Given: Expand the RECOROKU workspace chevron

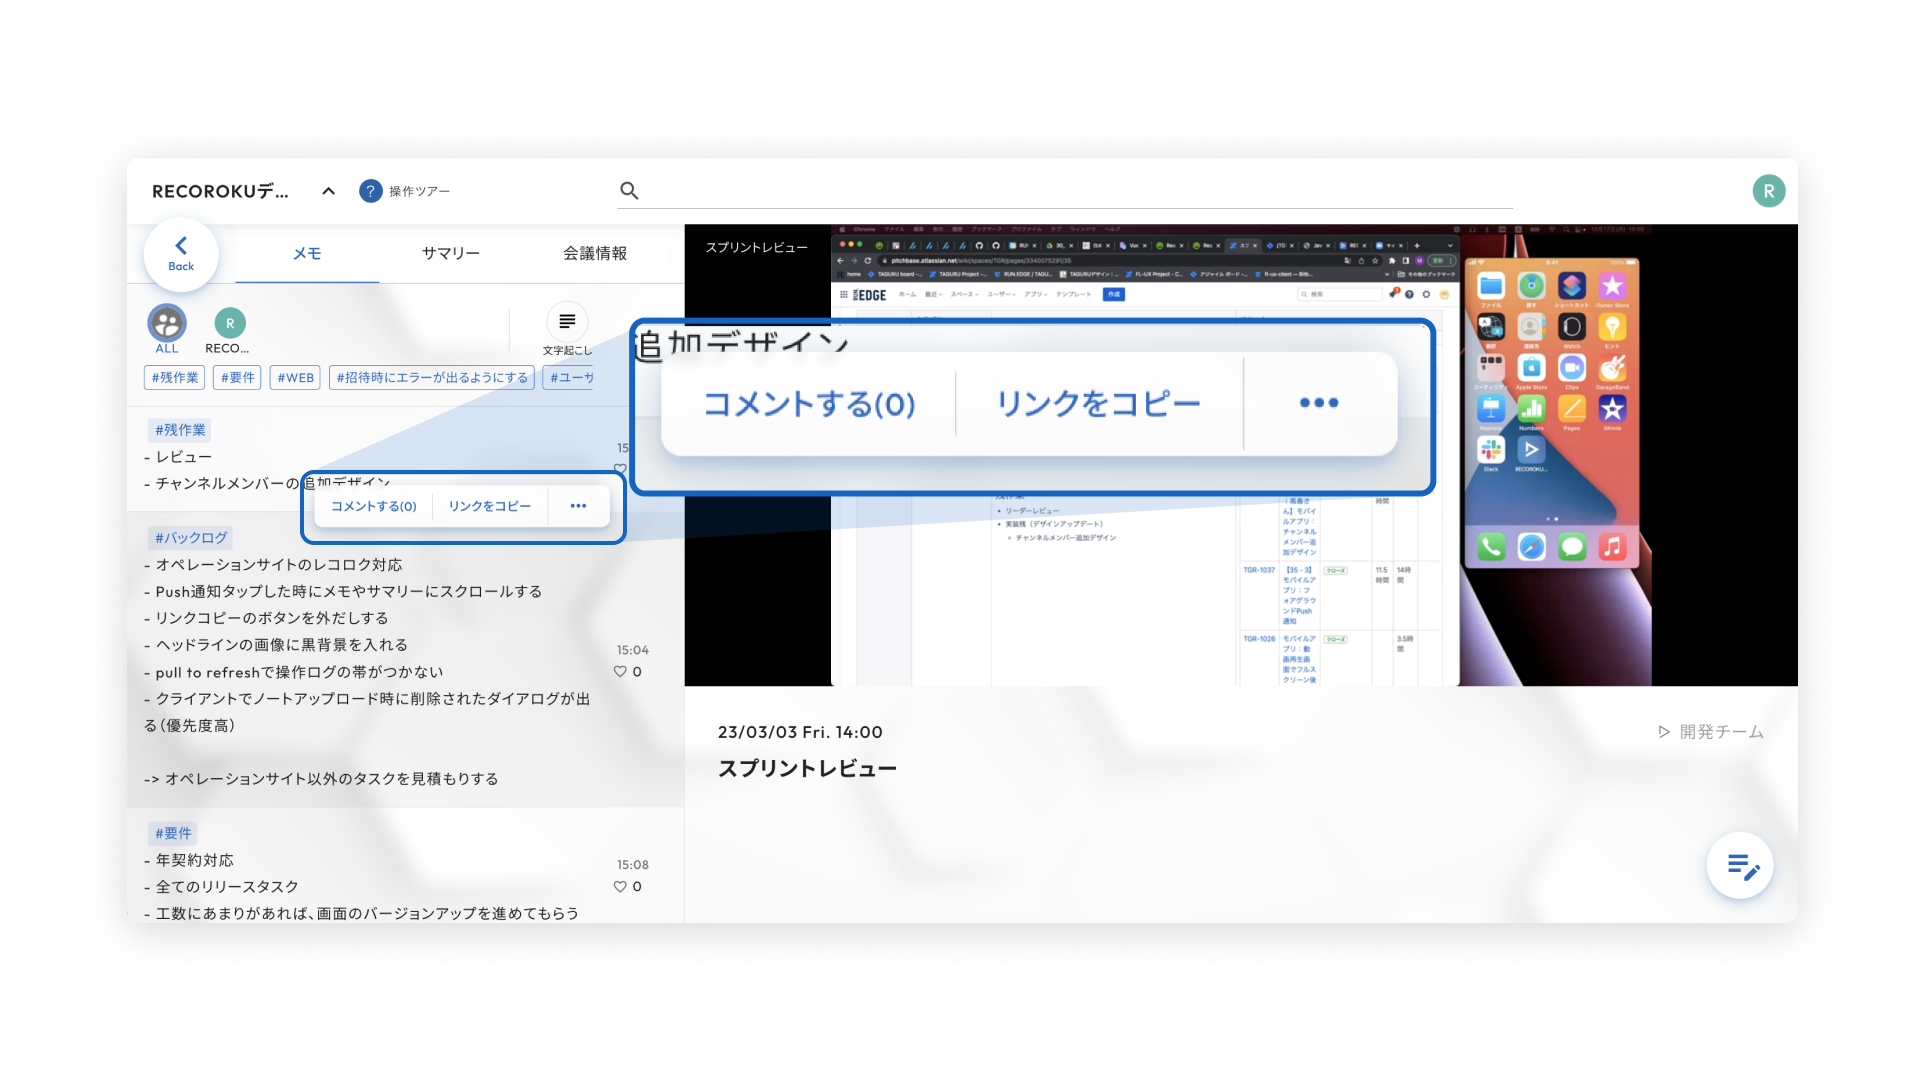Looking at the screenshot, I should (328, 191).
